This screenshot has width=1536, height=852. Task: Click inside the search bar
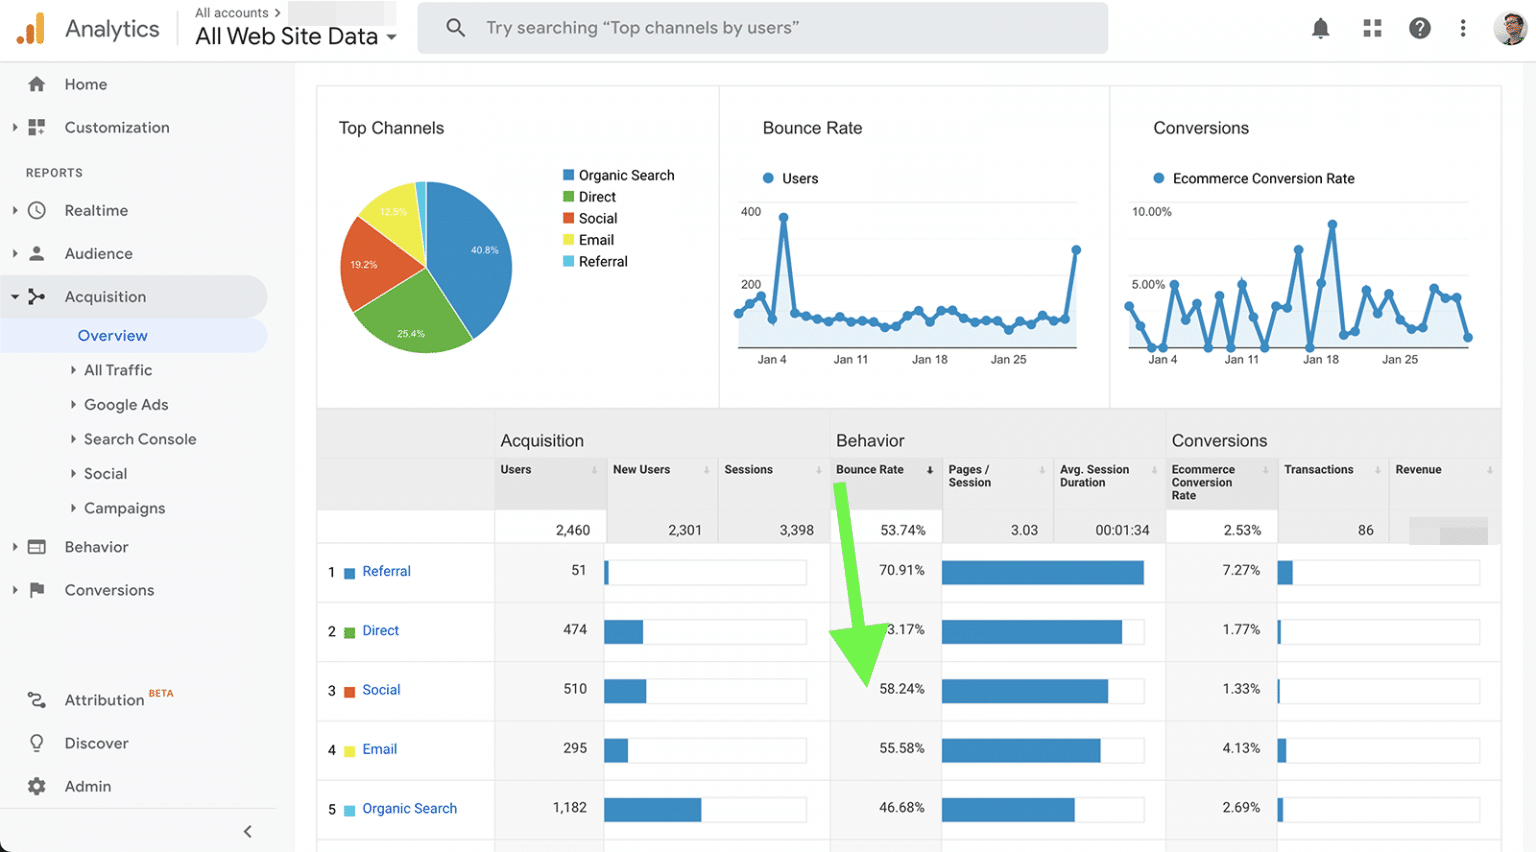point(763,28)
